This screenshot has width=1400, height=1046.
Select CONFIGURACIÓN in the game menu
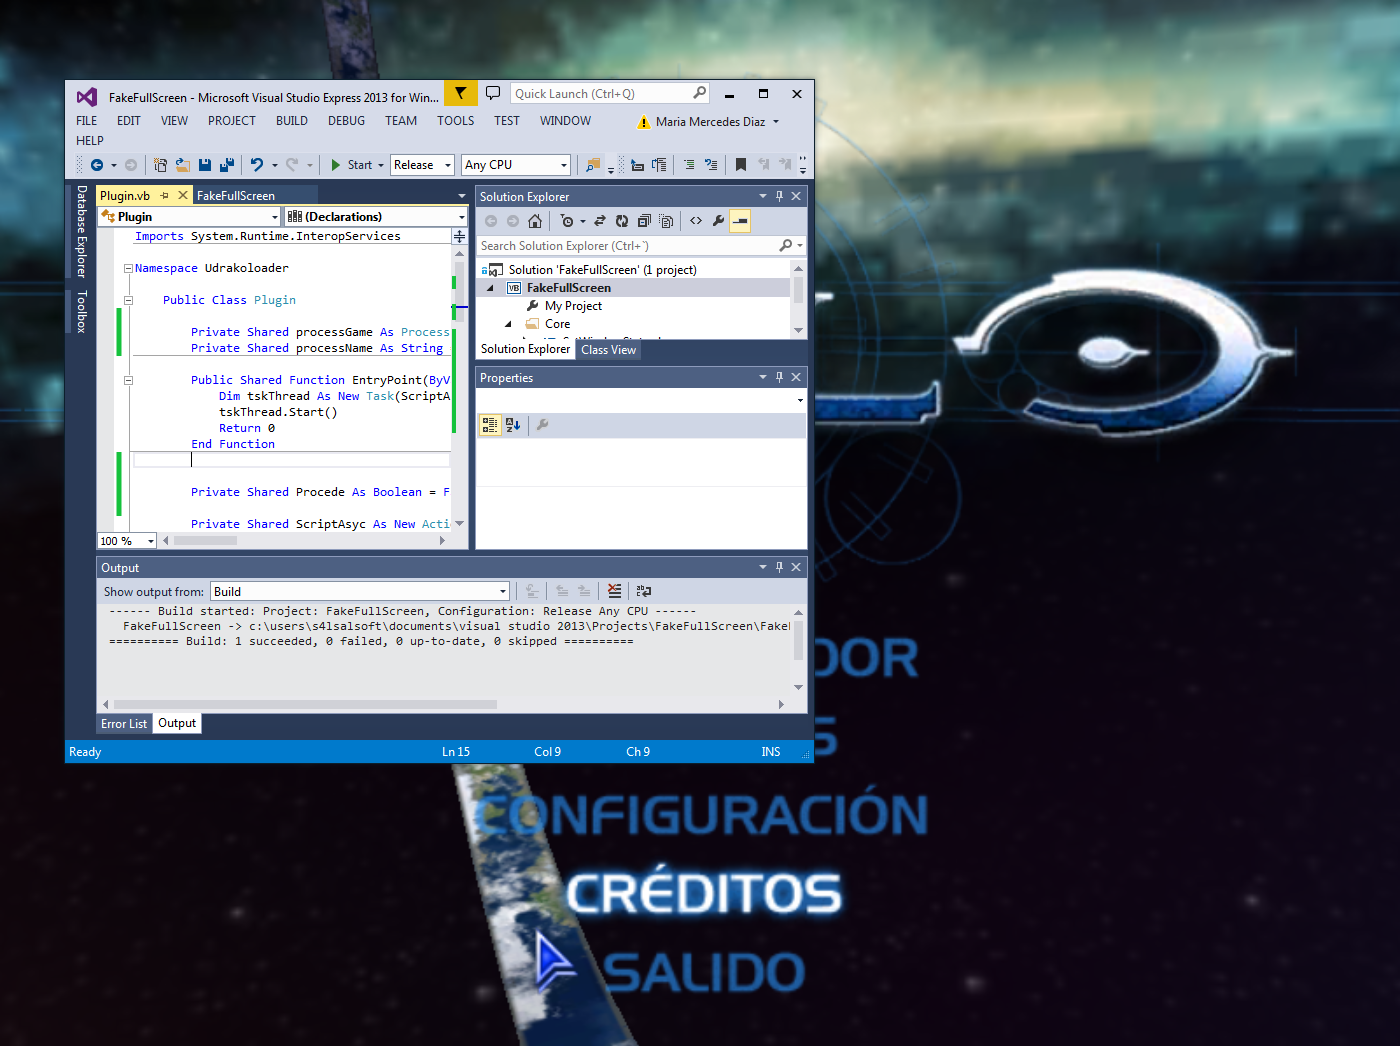[701, 814]
